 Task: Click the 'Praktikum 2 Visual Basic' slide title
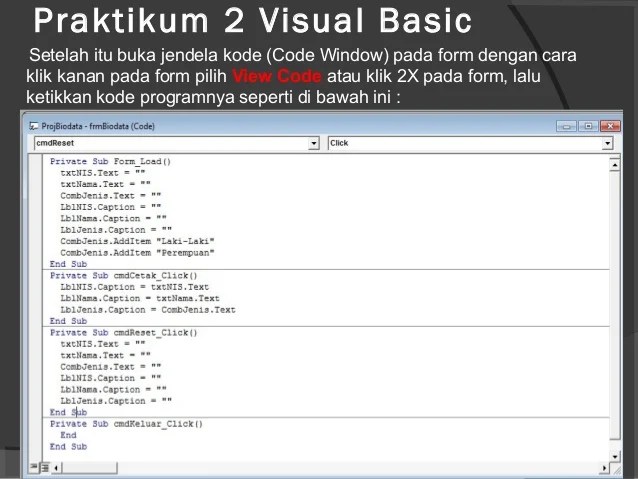[x=252, y=21]
